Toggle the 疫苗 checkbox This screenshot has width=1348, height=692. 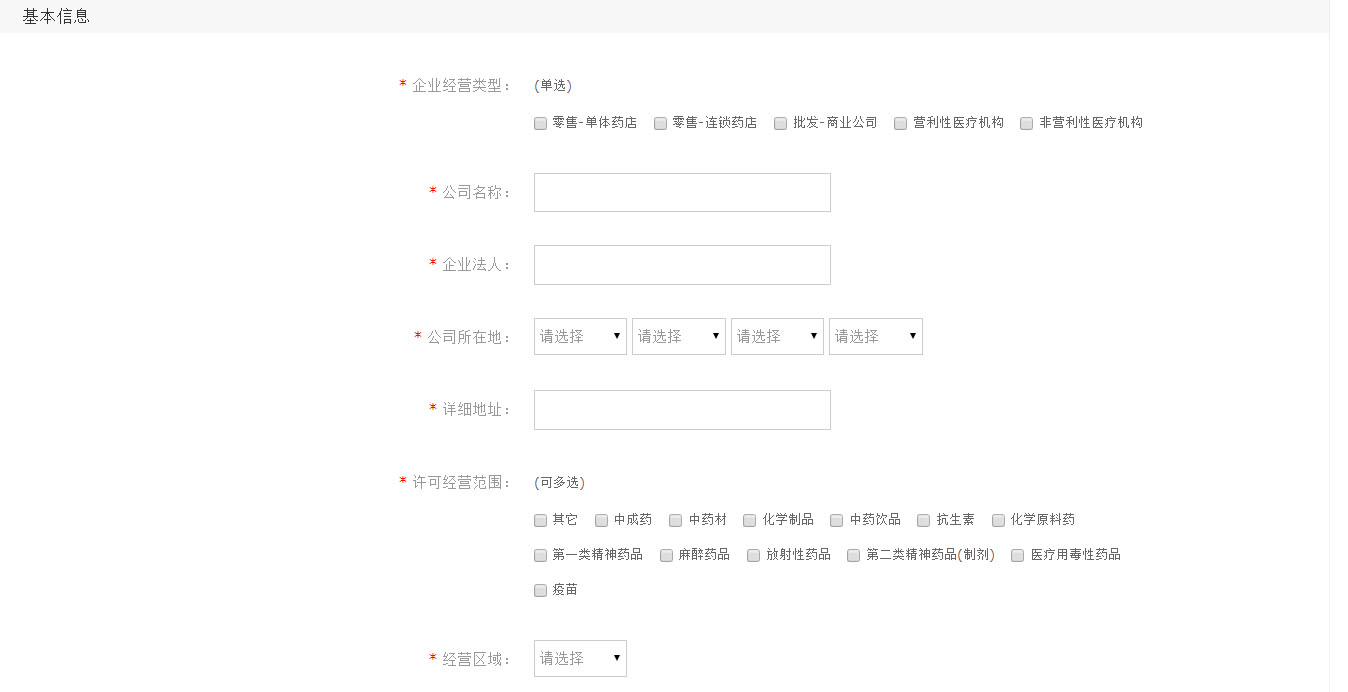pyautogui.click(x=540, y=590)
